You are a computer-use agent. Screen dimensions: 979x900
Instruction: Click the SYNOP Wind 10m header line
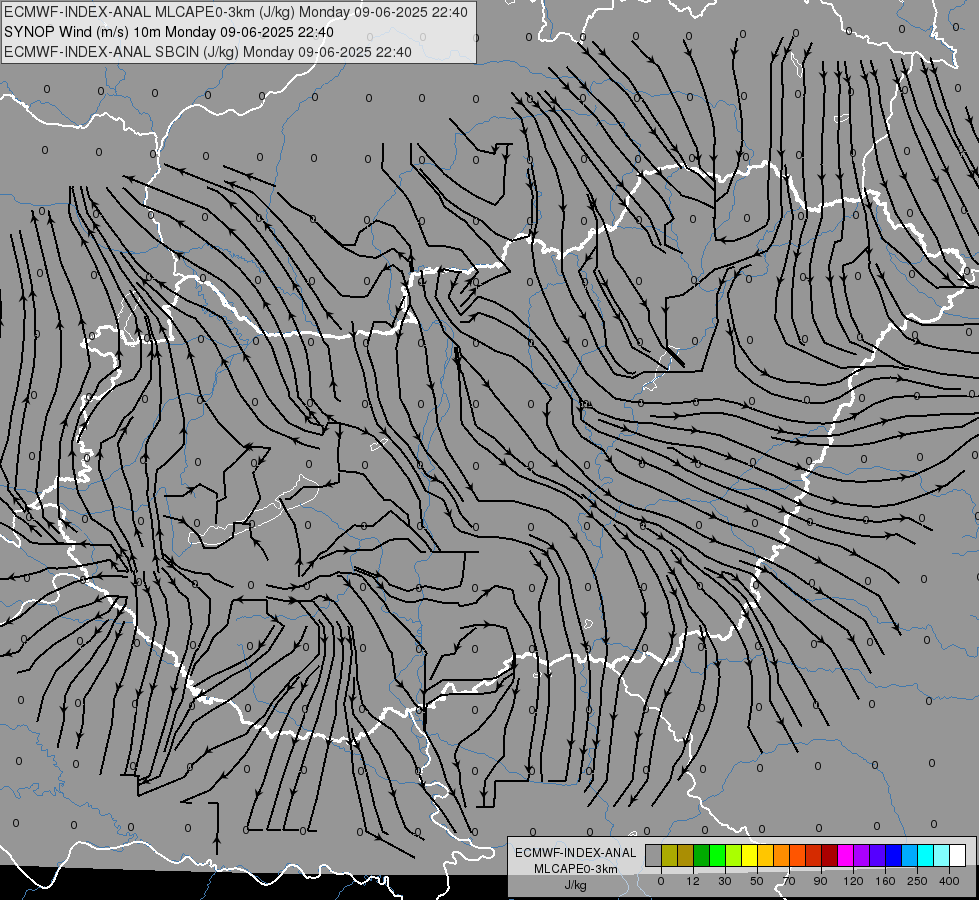[x=169, y=32]
